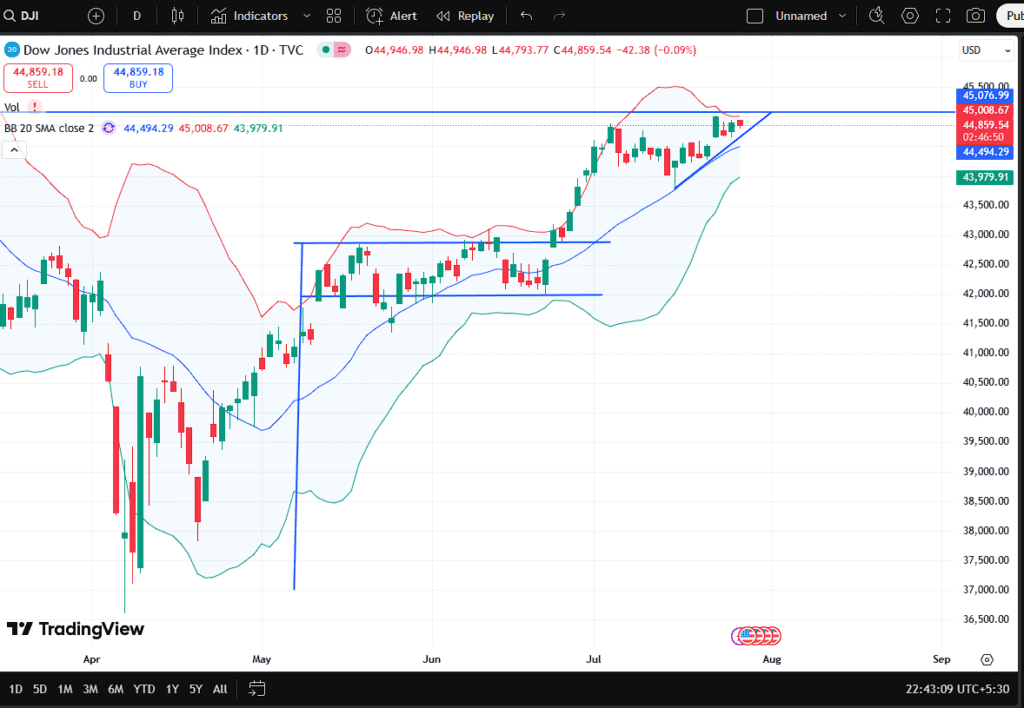Select the lower band value 43,979.91 in legend
Viewport: 1024px width, 708px height.
click(x=258, y=128)
